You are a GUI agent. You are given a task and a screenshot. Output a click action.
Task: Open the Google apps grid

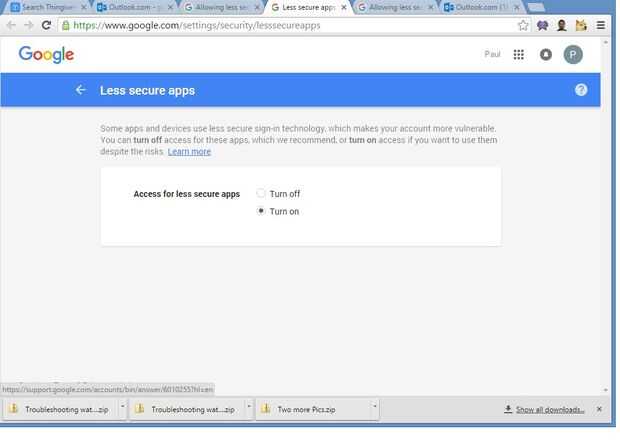[x=518, y=55]
